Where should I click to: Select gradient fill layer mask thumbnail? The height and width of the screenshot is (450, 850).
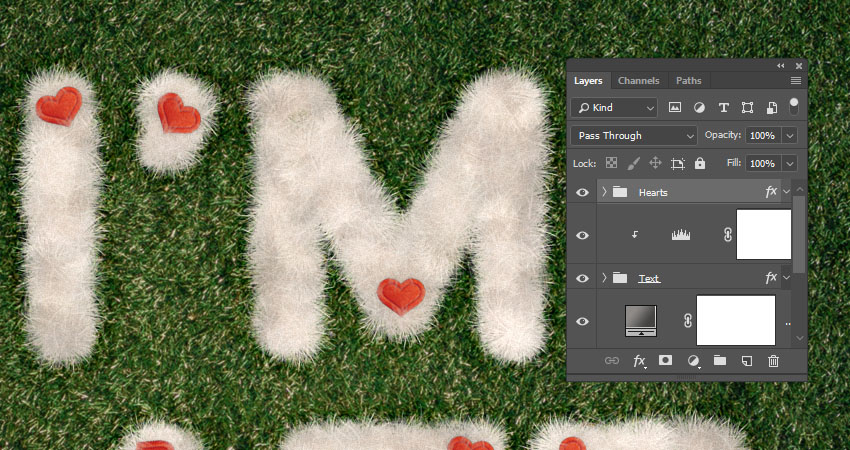[736, 320]
